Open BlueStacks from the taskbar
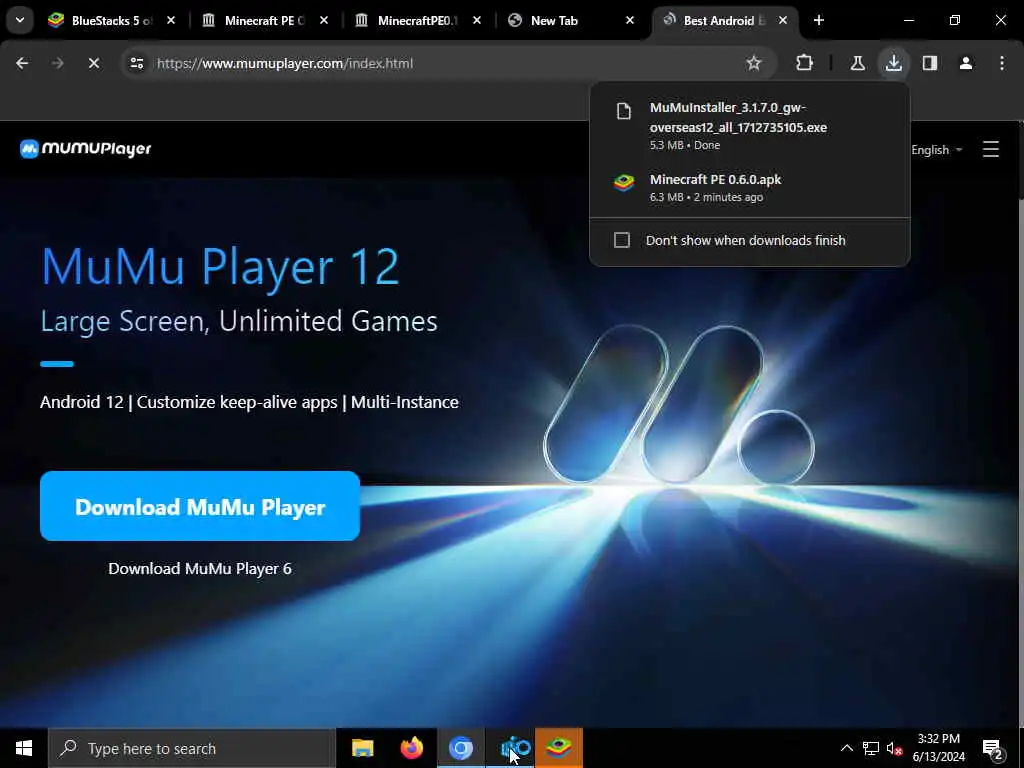Screen dimensions: 1024x768 pos(559,748)
